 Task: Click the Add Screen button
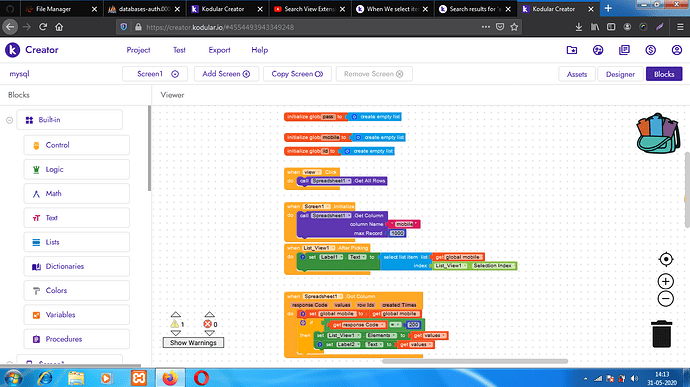(x=226, y=74)
